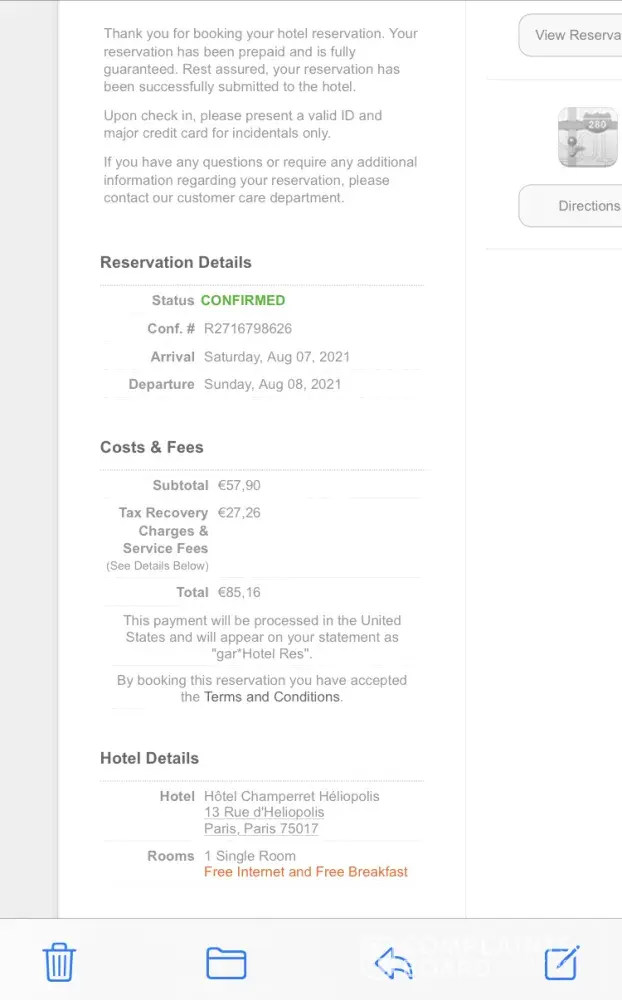Image resolution: width=622 pixels, height=1000 pixels.
Task: Tap arrival date Saturday, Aug 07, 2021
Action: 277,357
